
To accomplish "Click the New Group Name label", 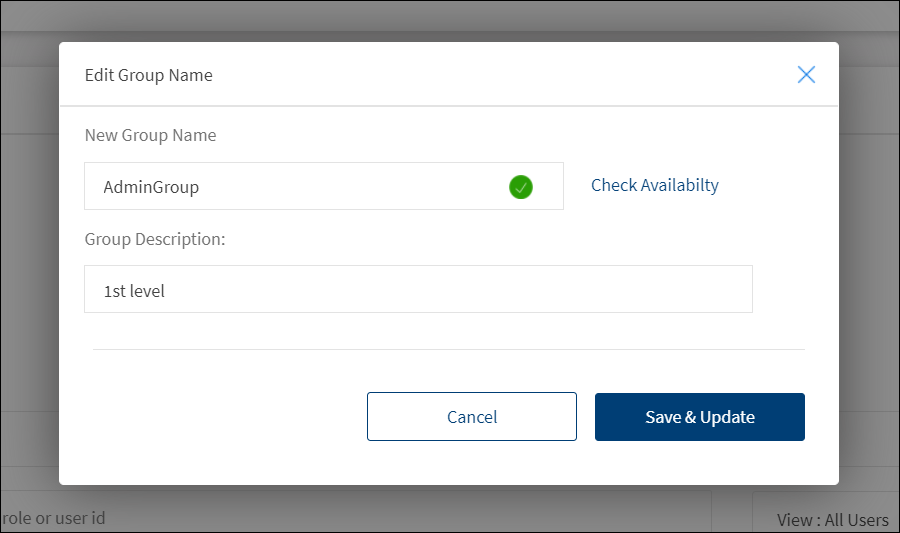I will pyautogui.click(x=150, y=135).
